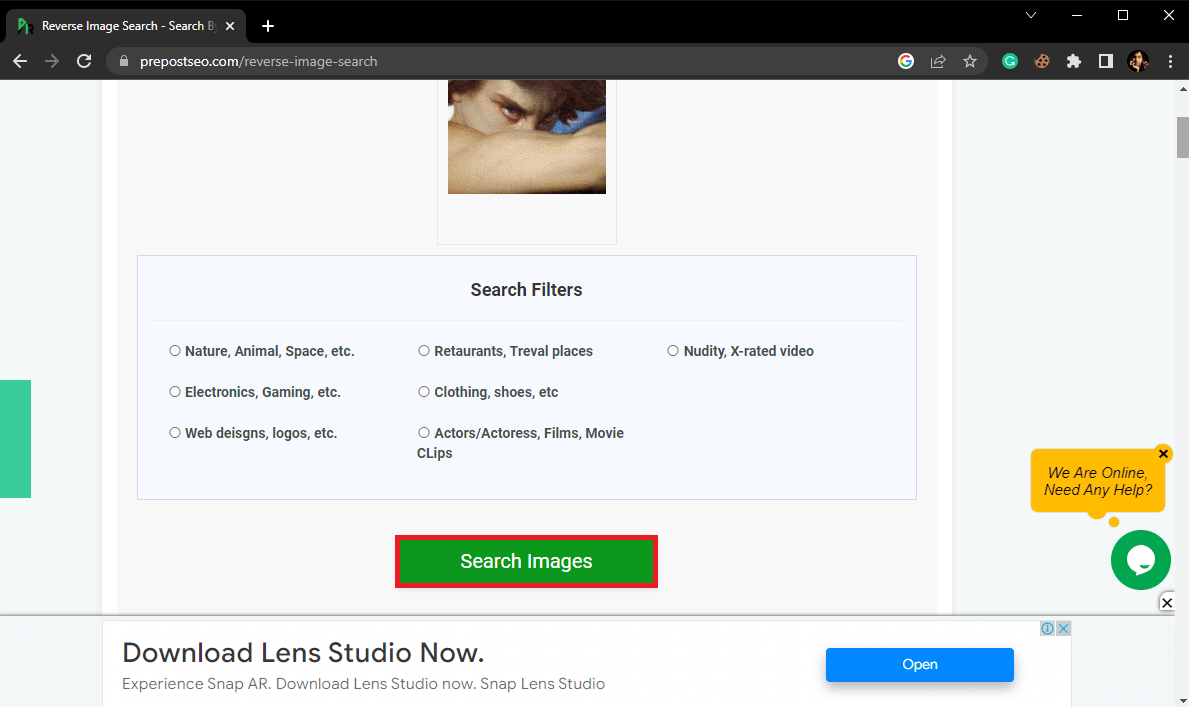Close the Reverse Image Search tab
The height and width of the screenshot is (707, 1189).
230,26
